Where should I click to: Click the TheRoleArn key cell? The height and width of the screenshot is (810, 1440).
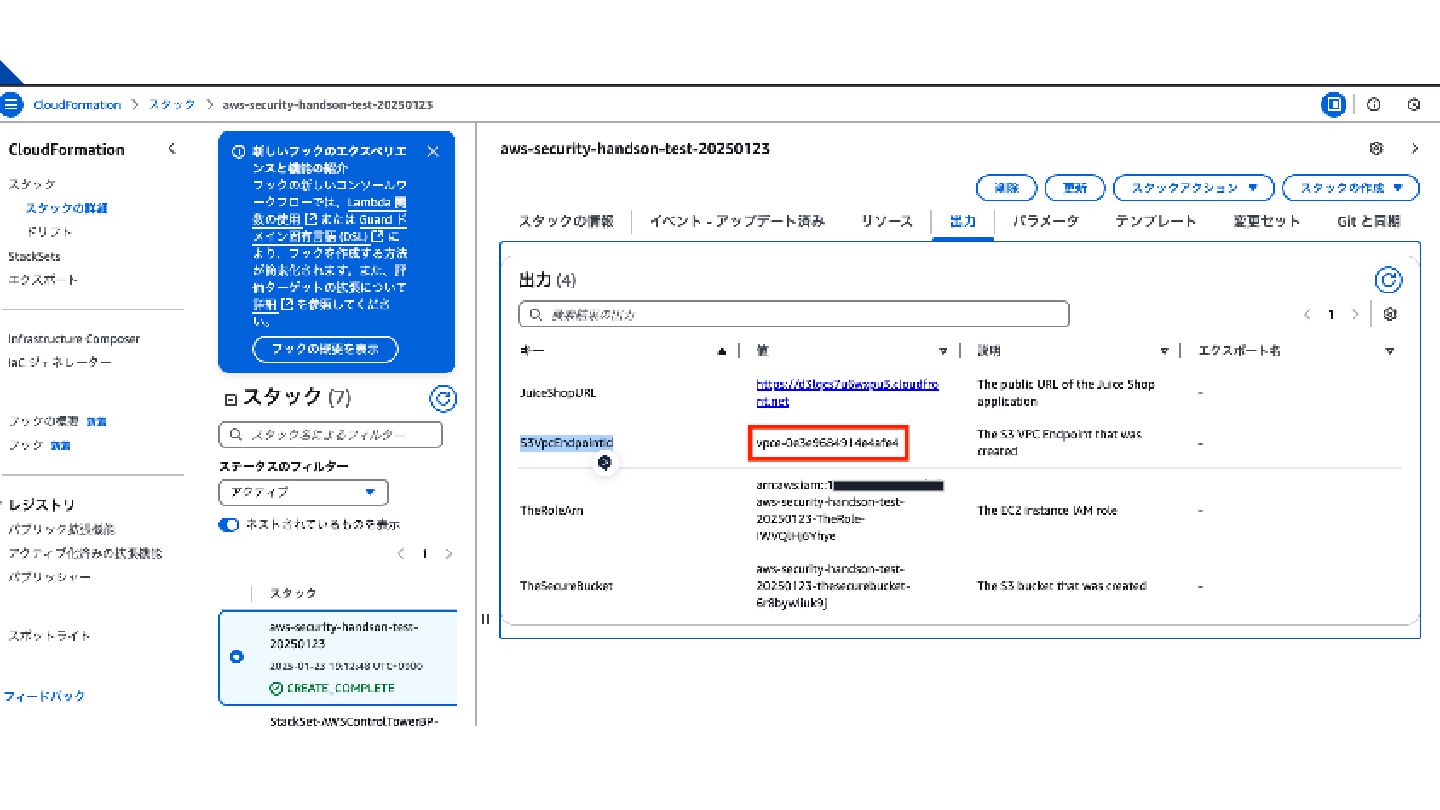click(551, 510)
